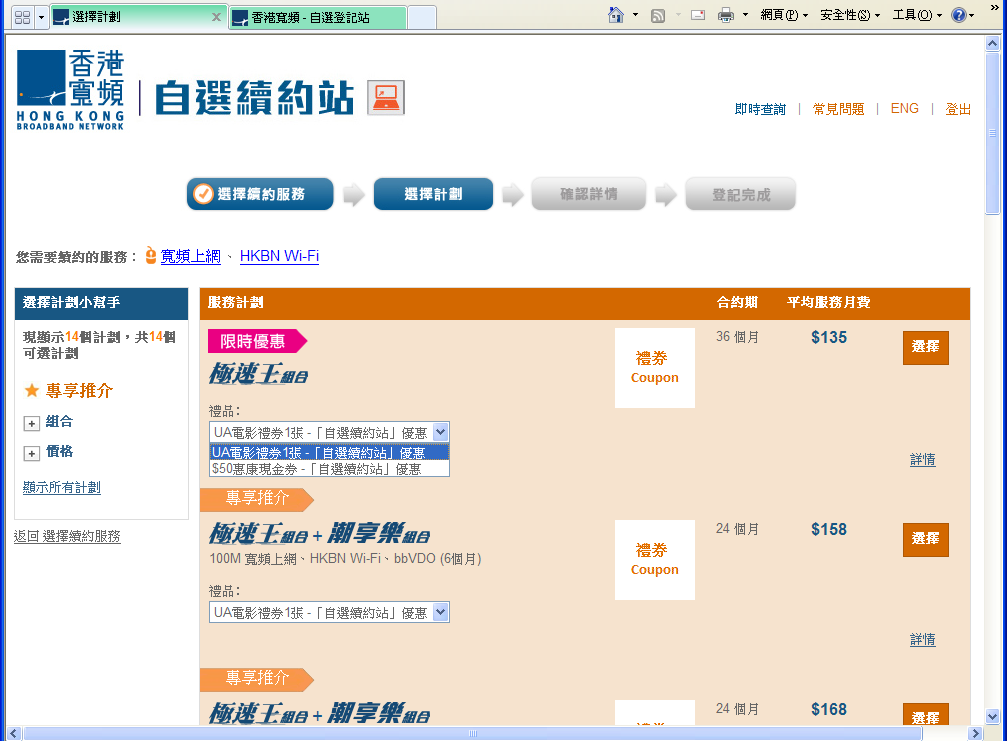Switch to the 香港寬頻 - 自選登記站 tab
The height and width of the screenshot is (741, 1007).
tap(318, 17)
